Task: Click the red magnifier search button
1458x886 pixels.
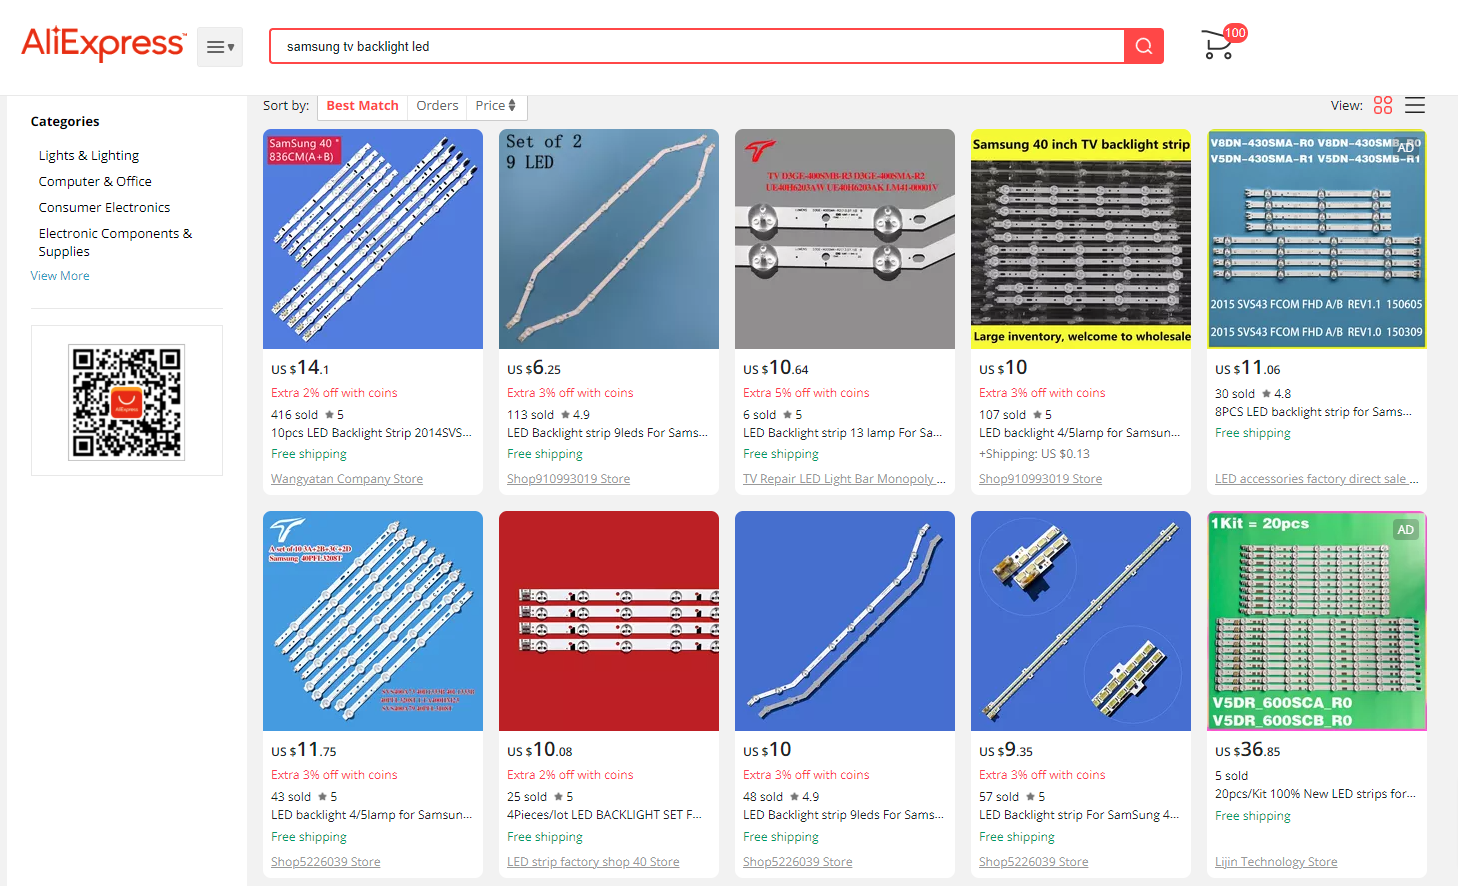Action: click(x=1144, y=46)
